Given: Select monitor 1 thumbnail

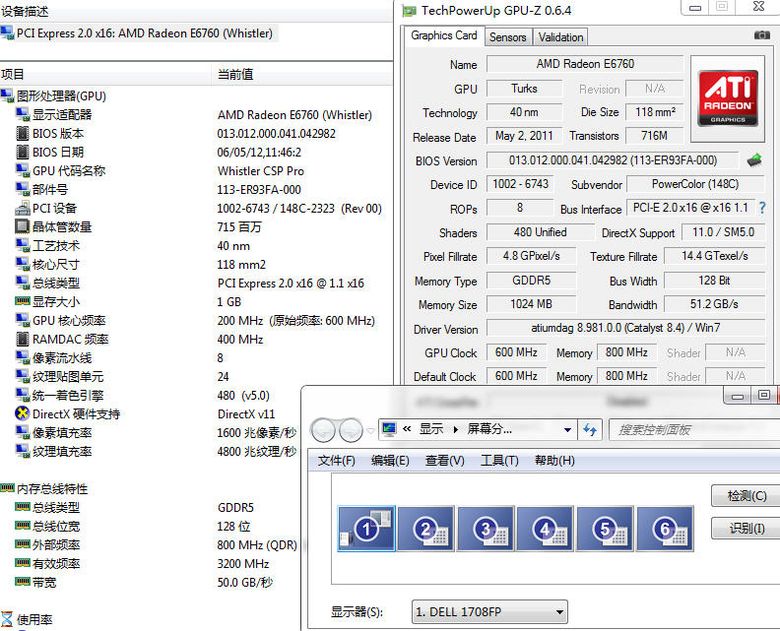Looking at the screenshot, I should 367,528.
